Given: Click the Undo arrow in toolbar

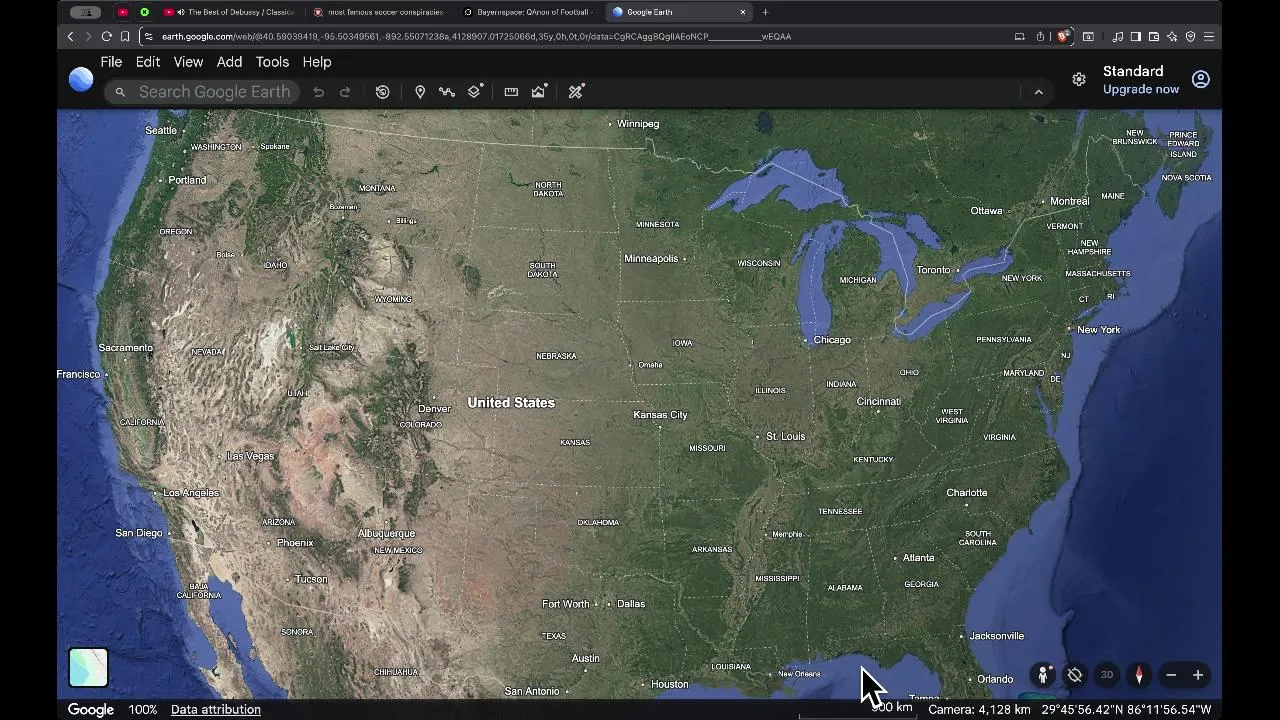Looking at the screenshot, I should click(x=318, y=92).
